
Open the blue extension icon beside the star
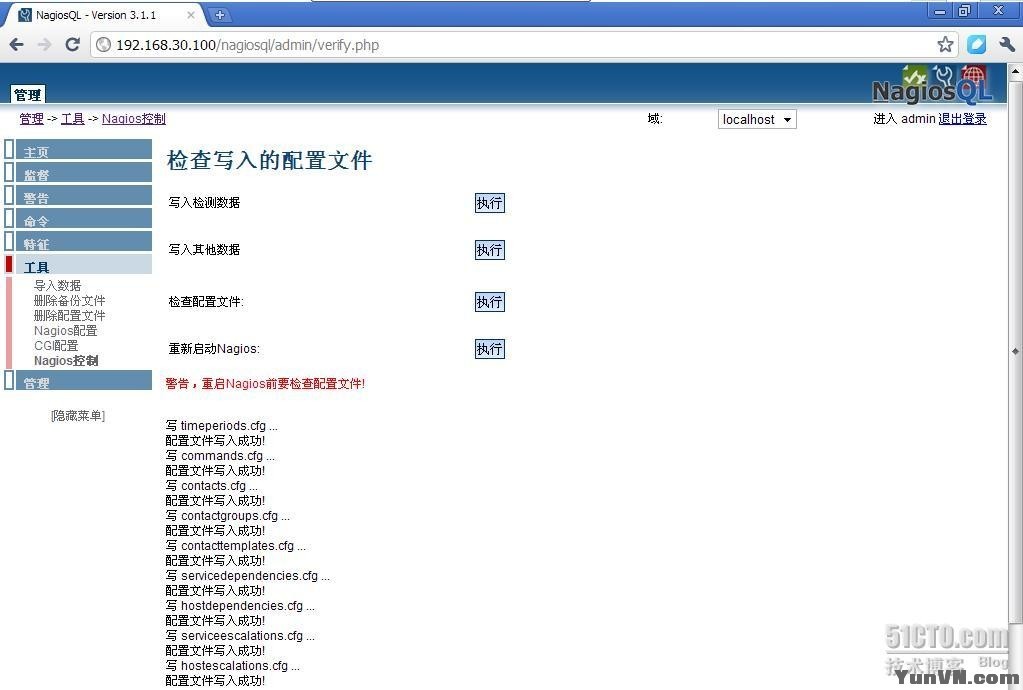coord(976,44)
